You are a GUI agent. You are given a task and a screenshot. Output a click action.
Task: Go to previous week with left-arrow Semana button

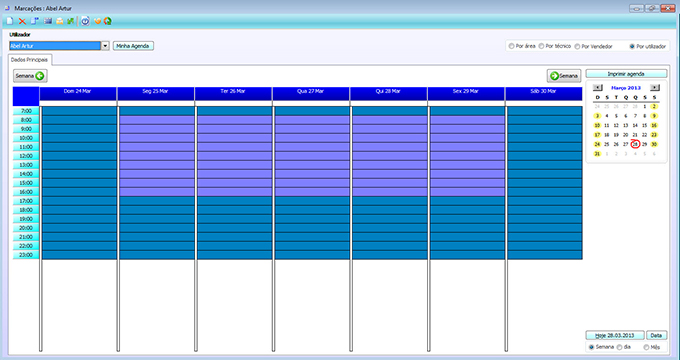[x=30, y=76]
